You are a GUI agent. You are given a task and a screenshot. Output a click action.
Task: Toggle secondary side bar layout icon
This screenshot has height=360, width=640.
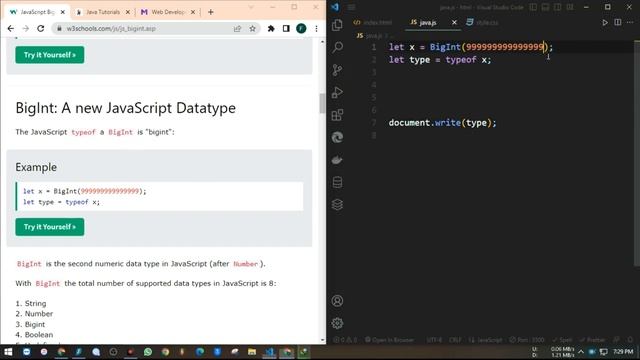pos(557,7)
